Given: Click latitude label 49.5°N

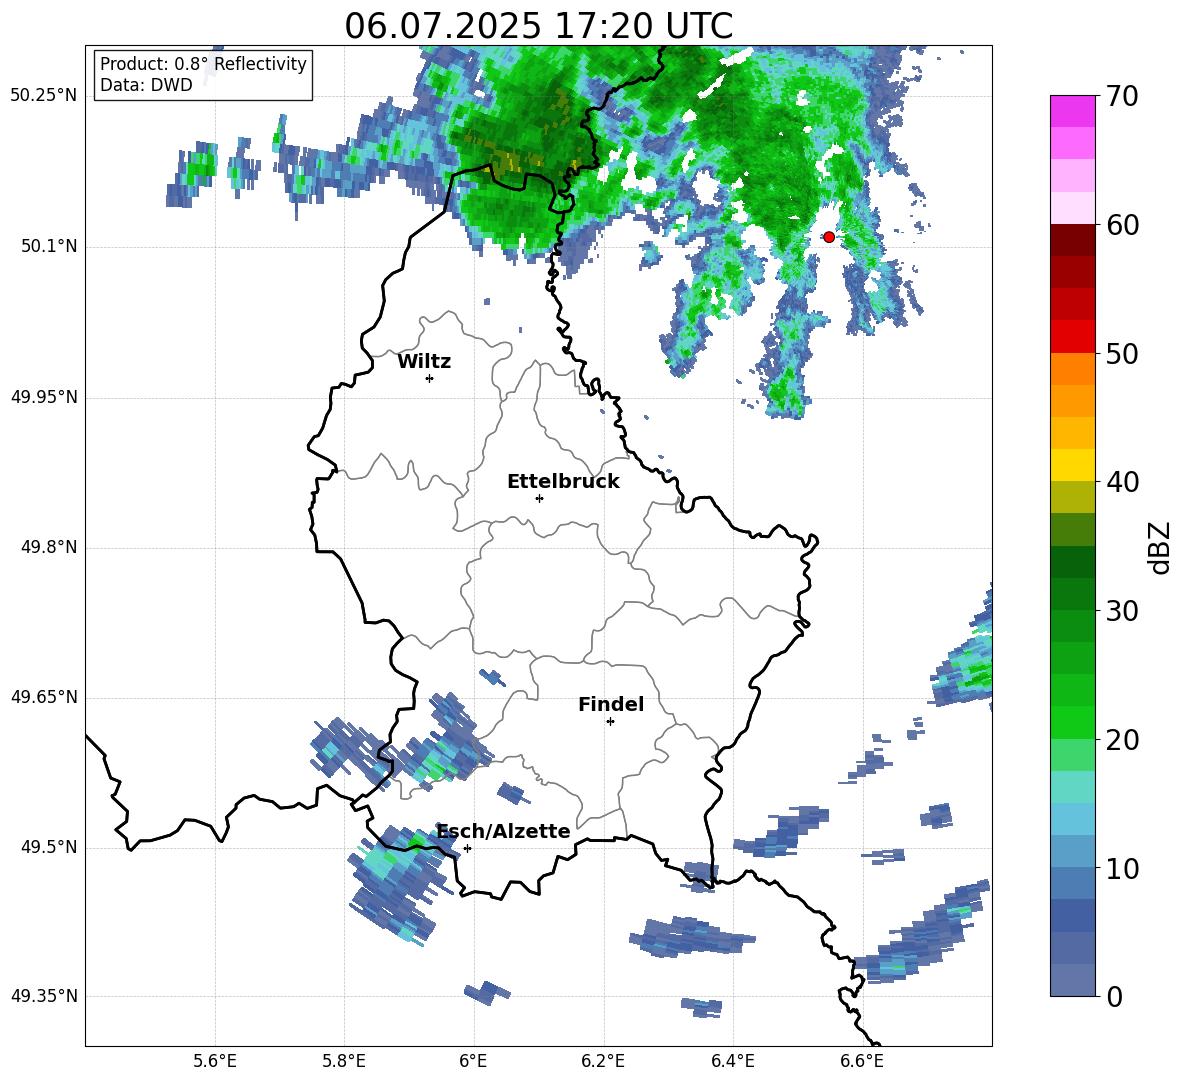Looking at the screenshot, I should click(50, 847).
